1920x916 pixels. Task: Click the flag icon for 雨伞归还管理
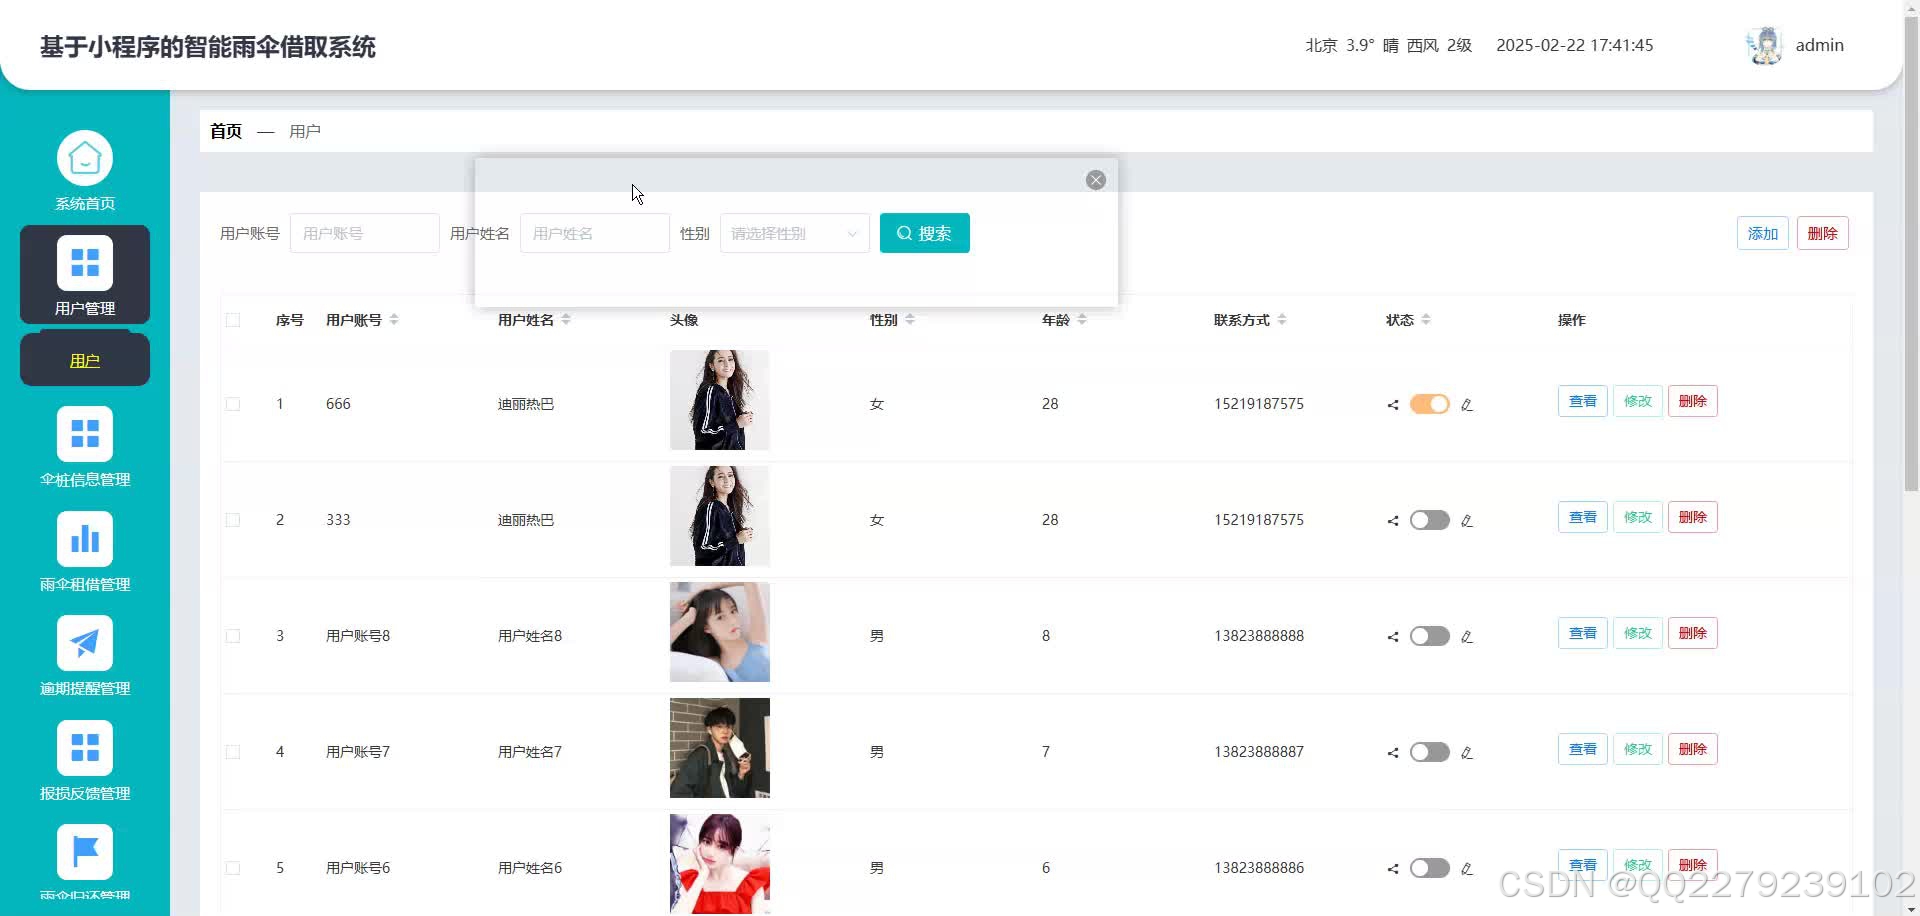(84, 853)
